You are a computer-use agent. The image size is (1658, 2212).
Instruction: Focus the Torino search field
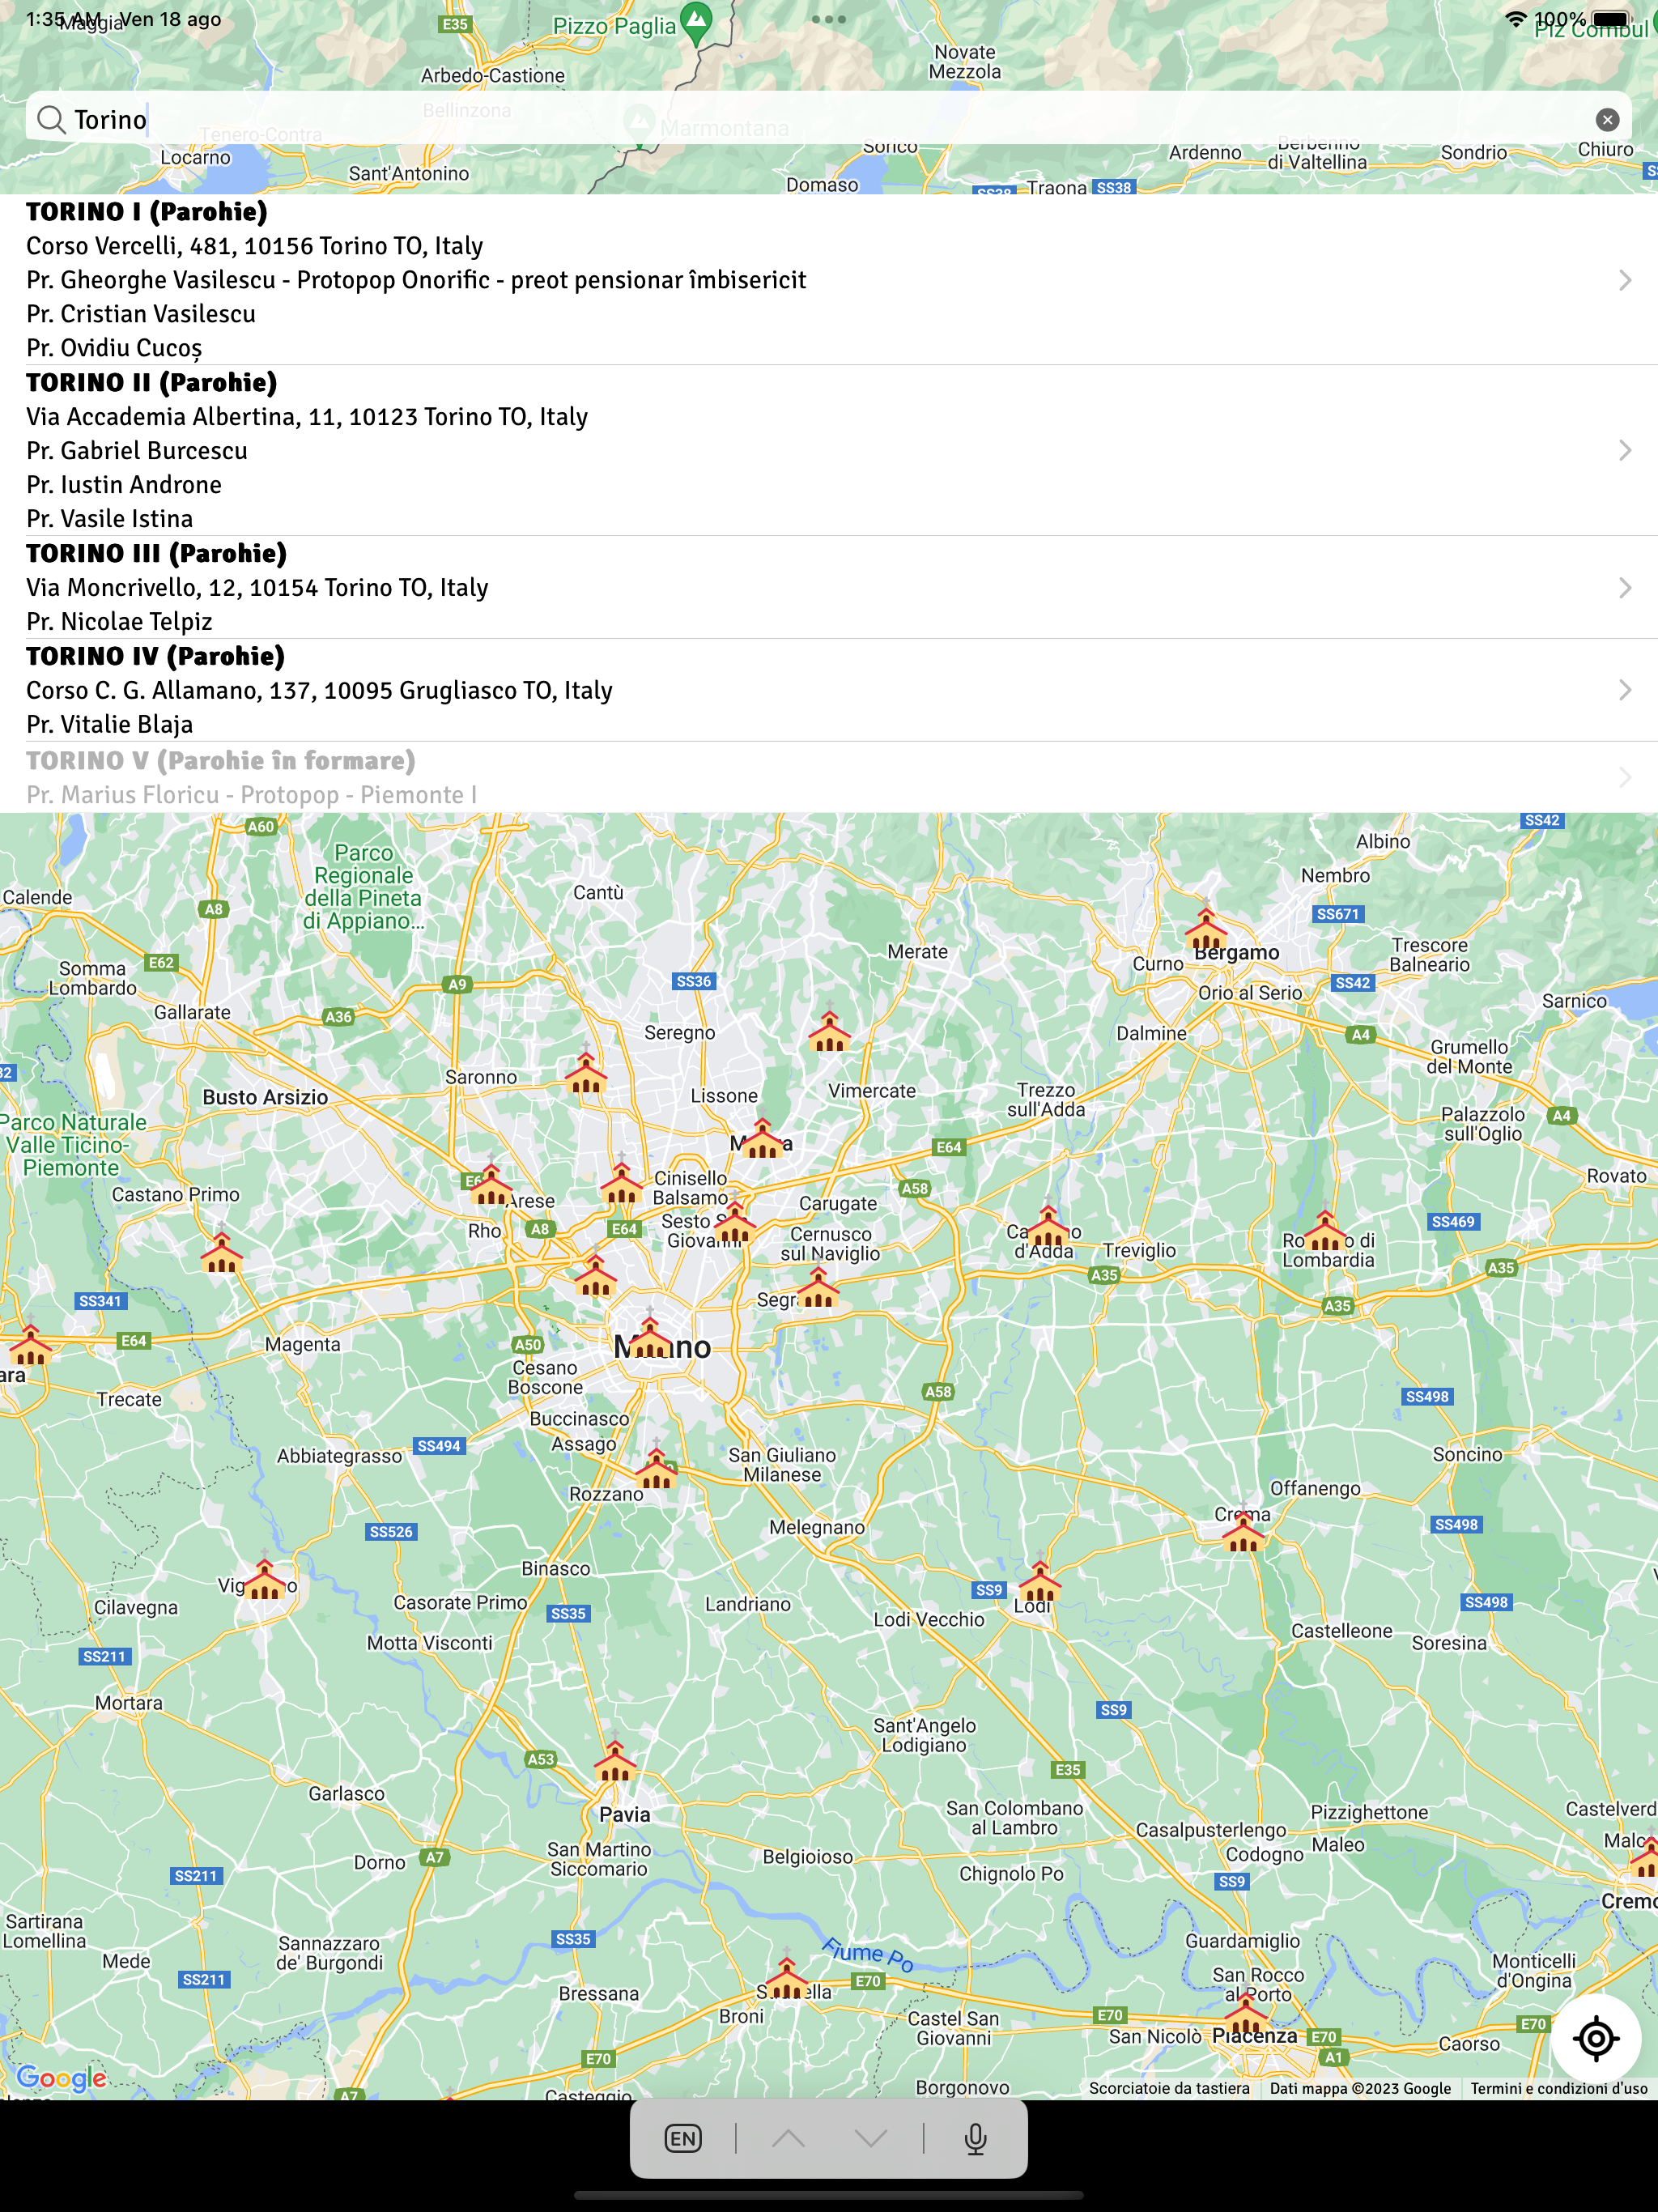[828, 120]
